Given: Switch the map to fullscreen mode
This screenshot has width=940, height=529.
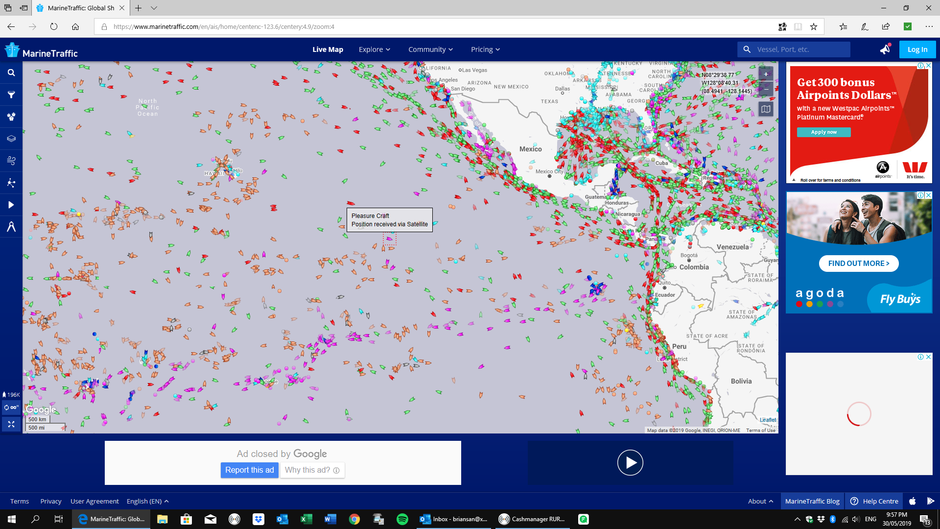Looking at the screenshot, I should 11,424.
